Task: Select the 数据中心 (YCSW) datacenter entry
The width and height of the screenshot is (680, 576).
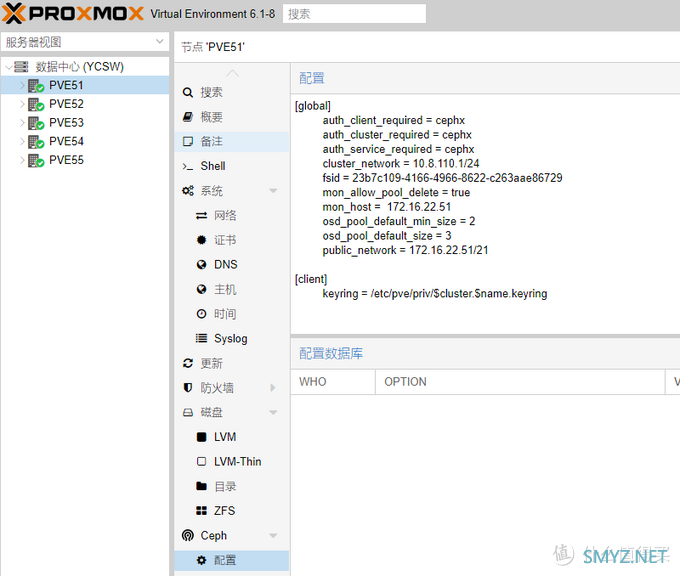Action: (79, 67)
